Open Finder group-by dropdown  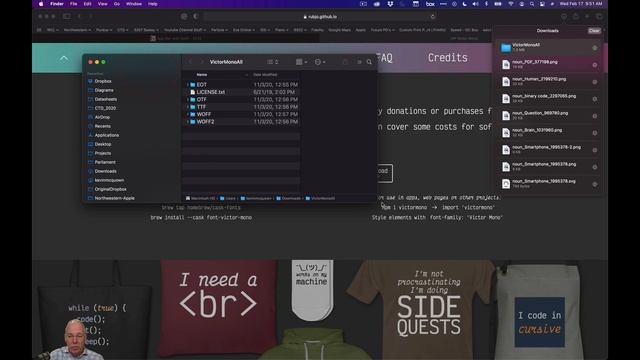(302, 62)
